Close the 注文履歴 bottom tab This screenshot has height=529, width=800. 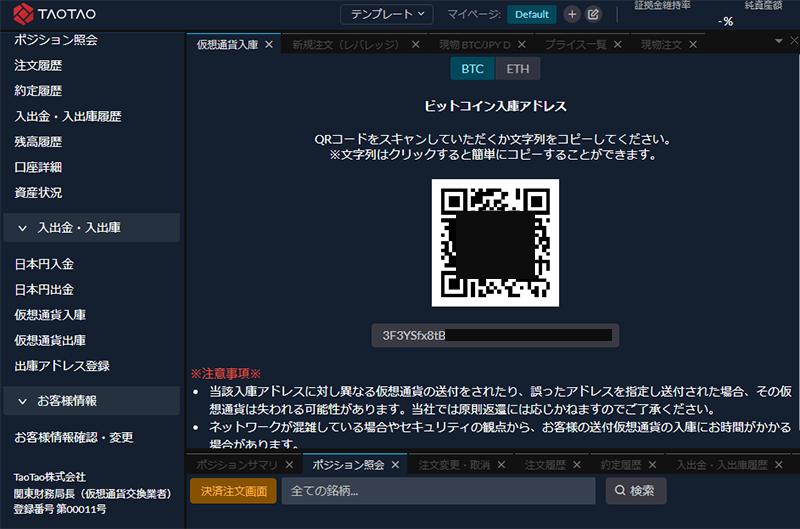577,465
